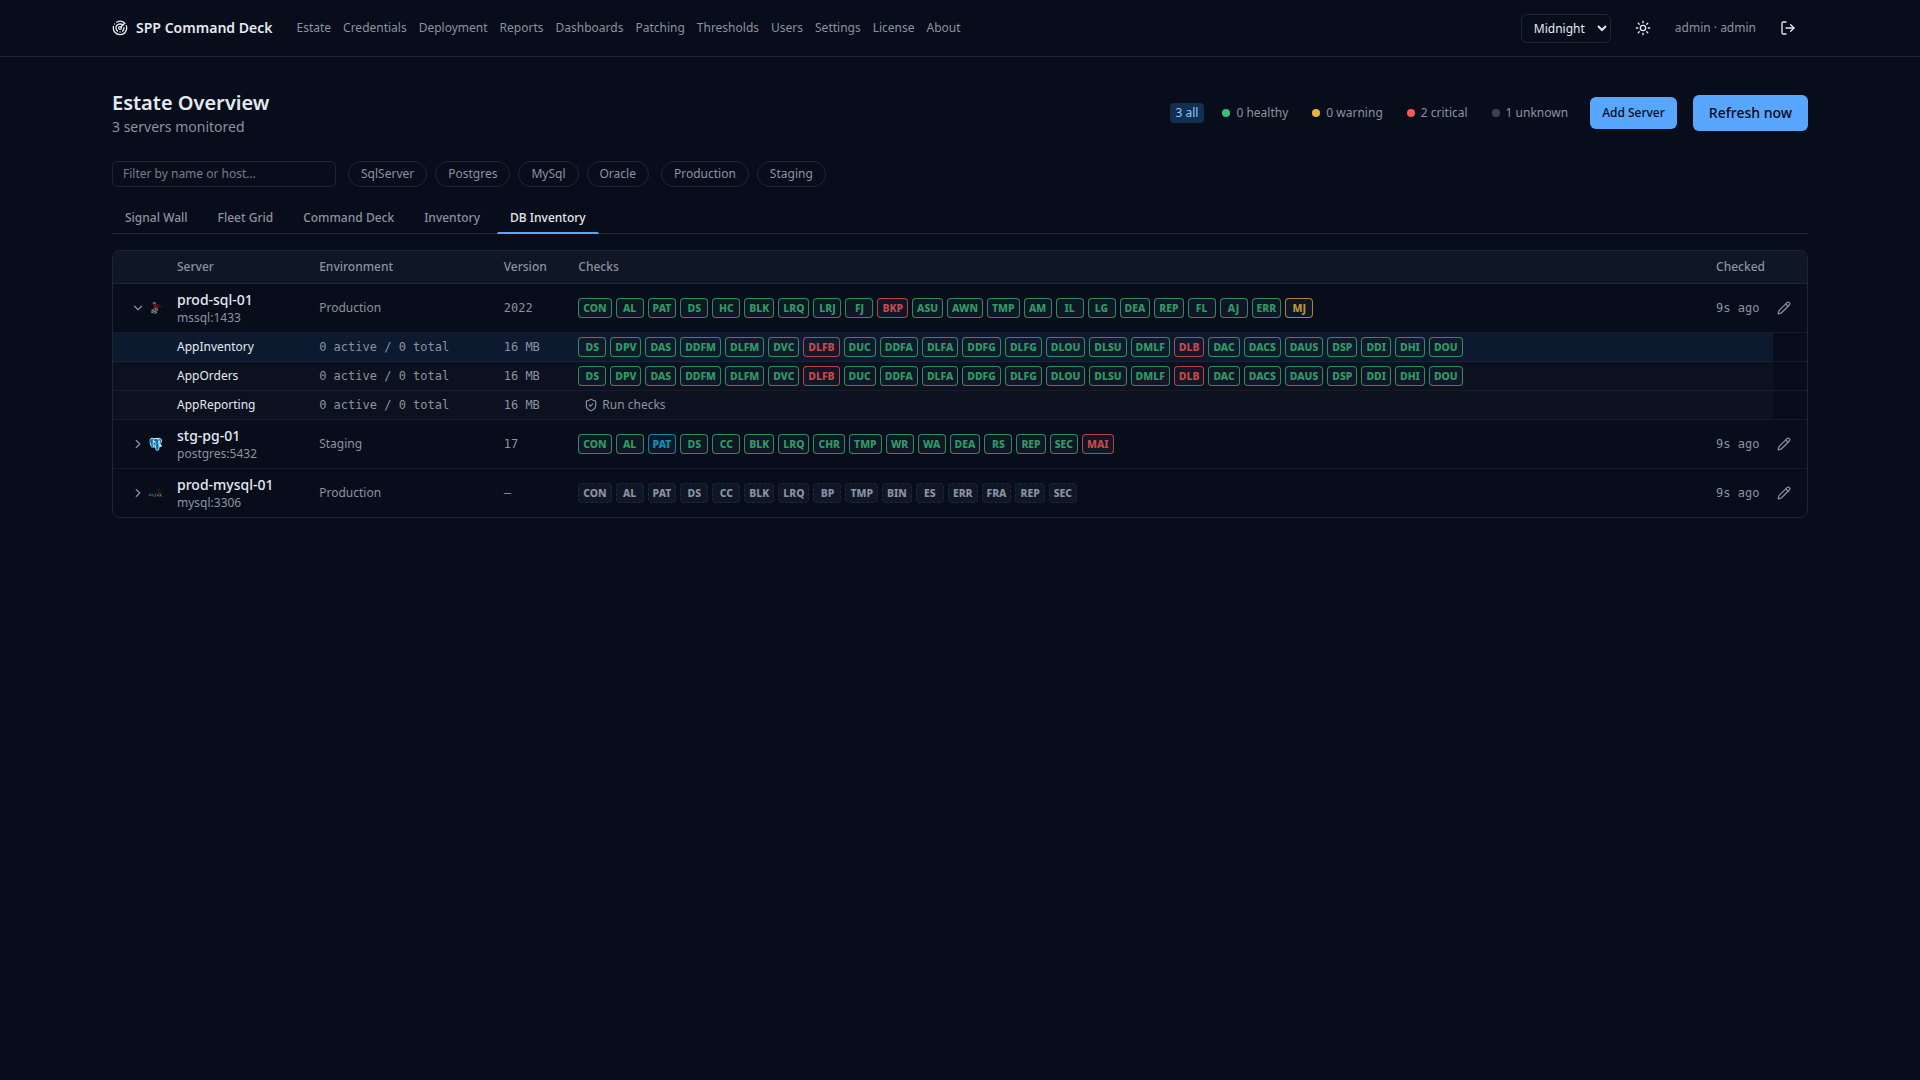Select the AppOrders database row name

point(208,376)
